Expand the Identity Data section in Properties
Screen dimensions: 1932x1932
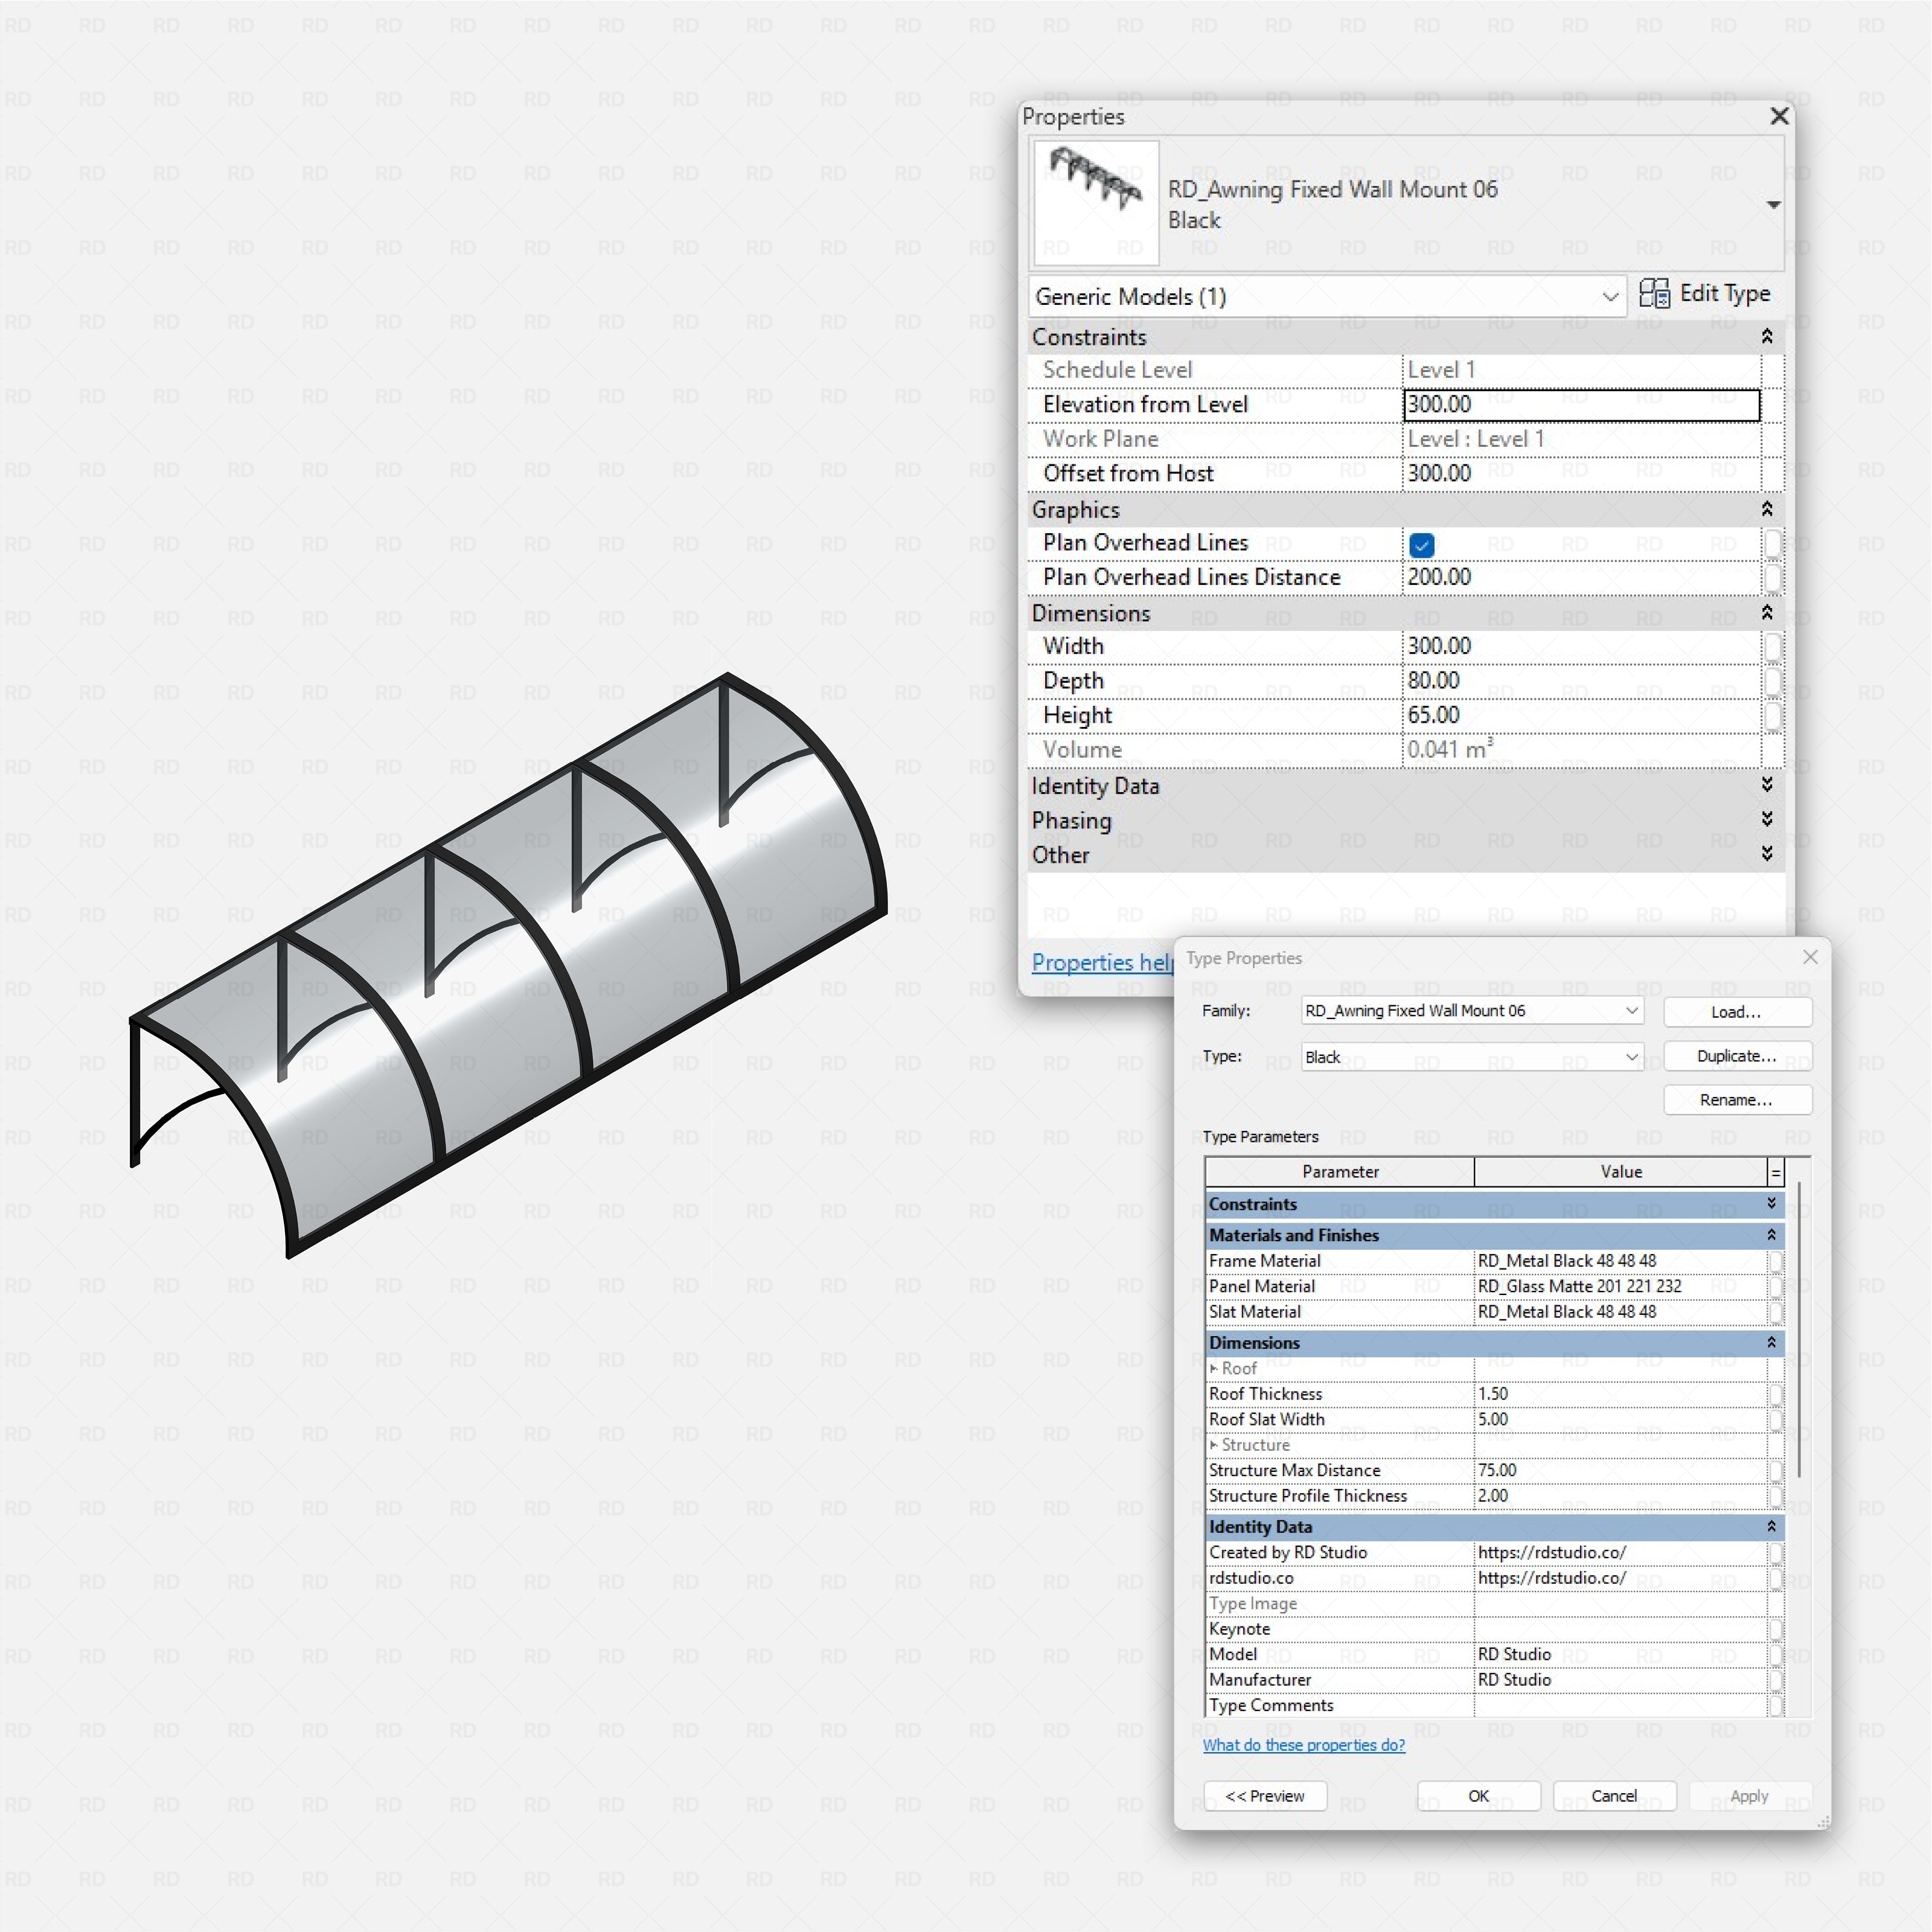point(1767,785)
